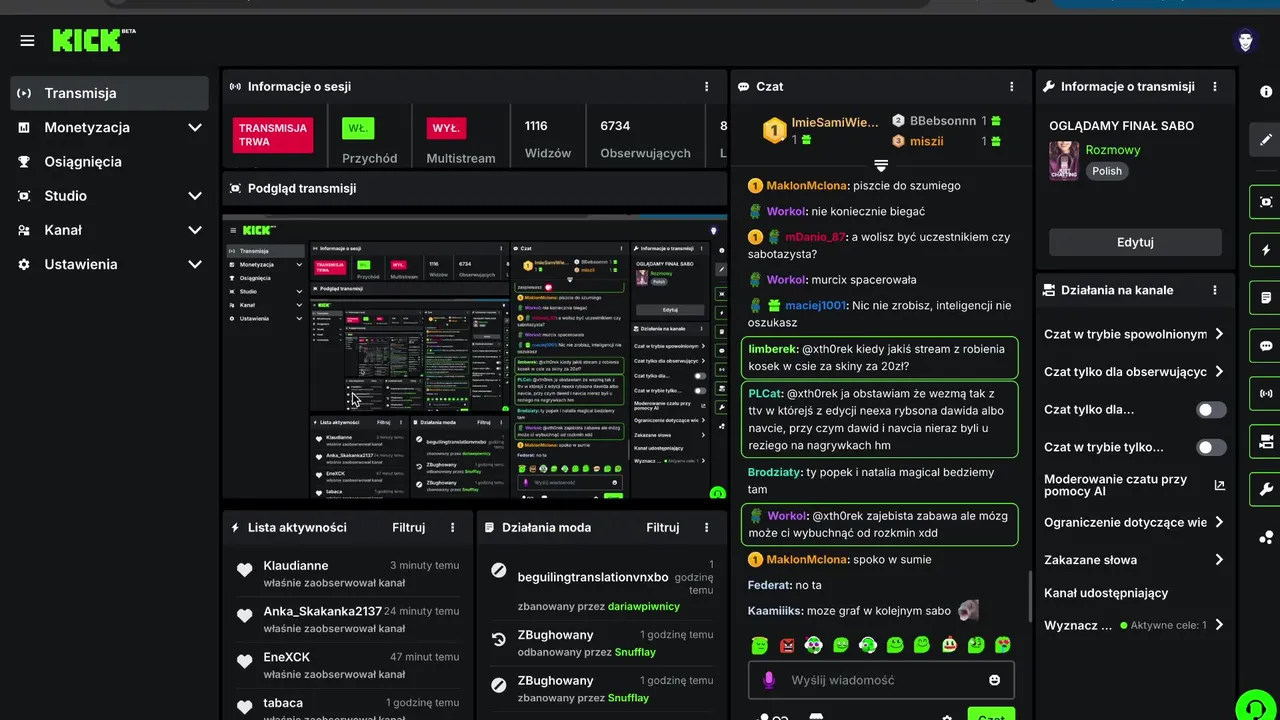Screen dimensions: 1280x720
Task: Open the Osiągnięcia sidebar item
Action: pos(110,161)
